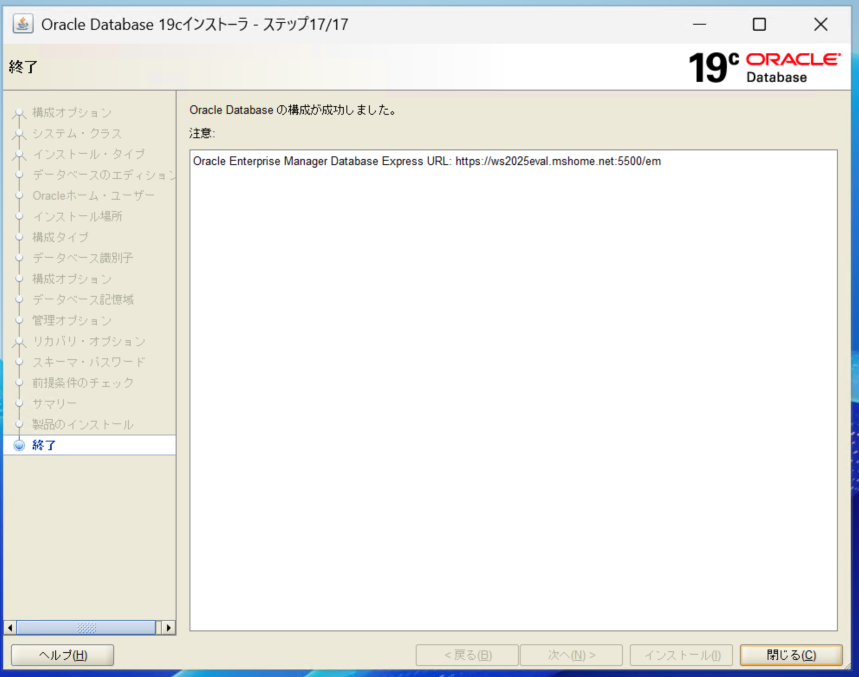
Task: Click the globe icon beside 終了 step
Action: point(18,444)
